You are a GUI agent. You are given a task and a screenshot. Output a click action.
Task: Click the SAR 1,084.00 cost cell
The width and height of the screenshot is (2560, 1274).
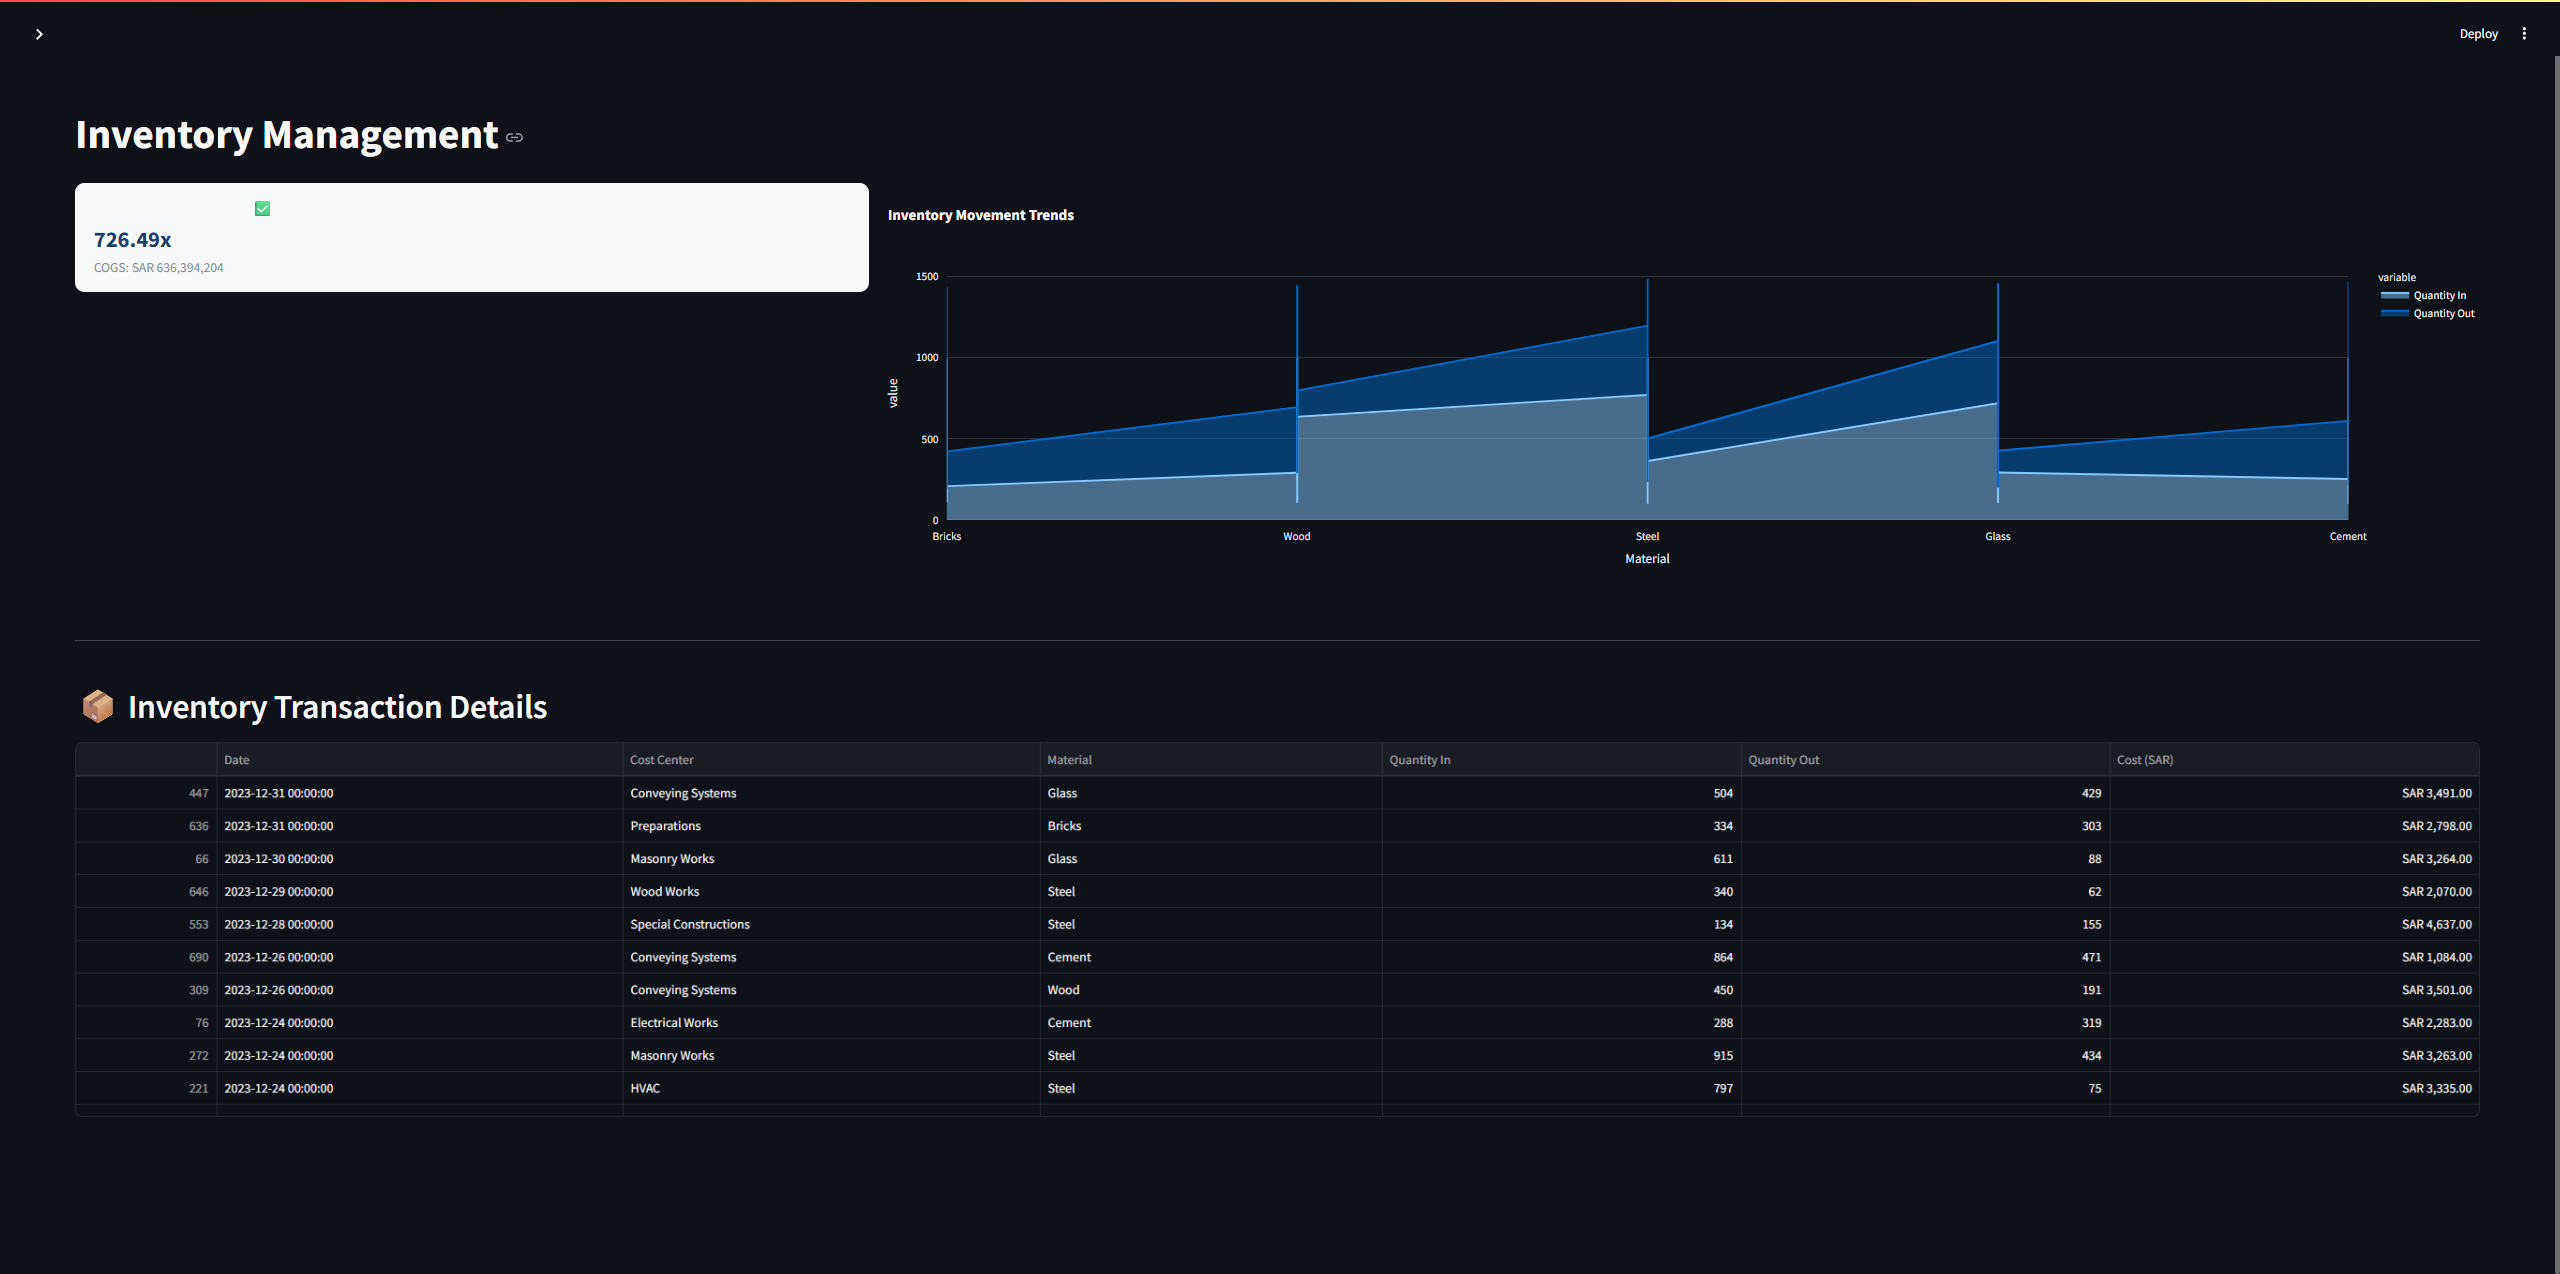tap(2294, 958)
